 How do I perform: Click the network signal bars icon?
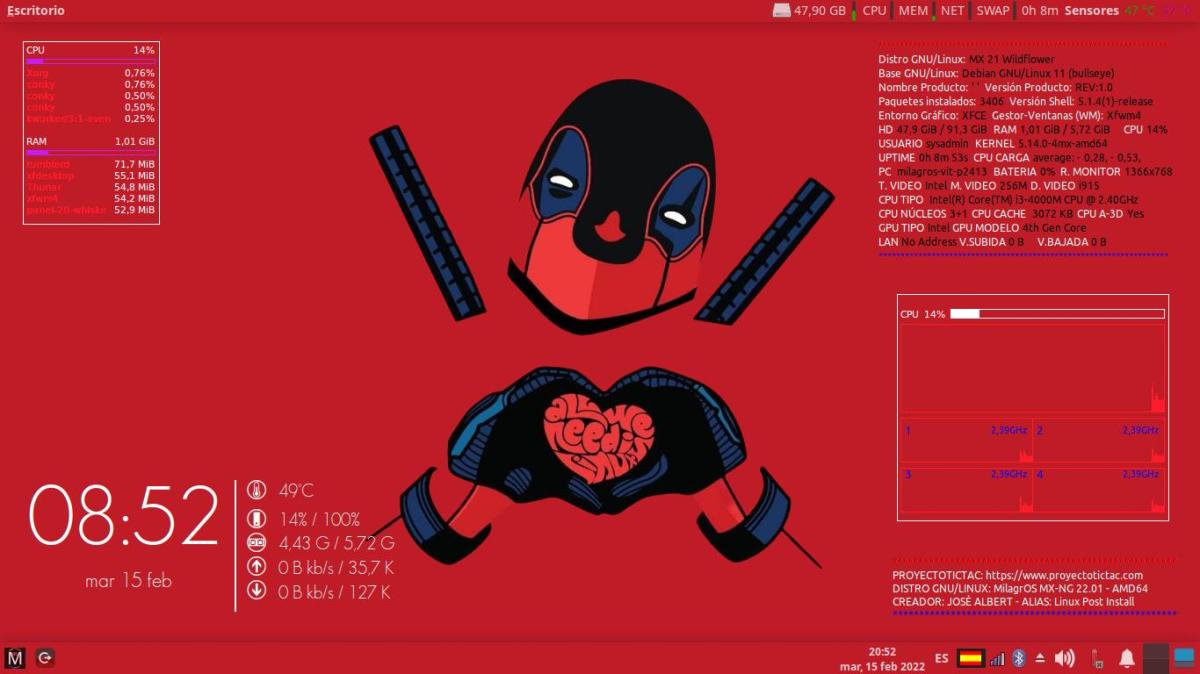(996, 658)
